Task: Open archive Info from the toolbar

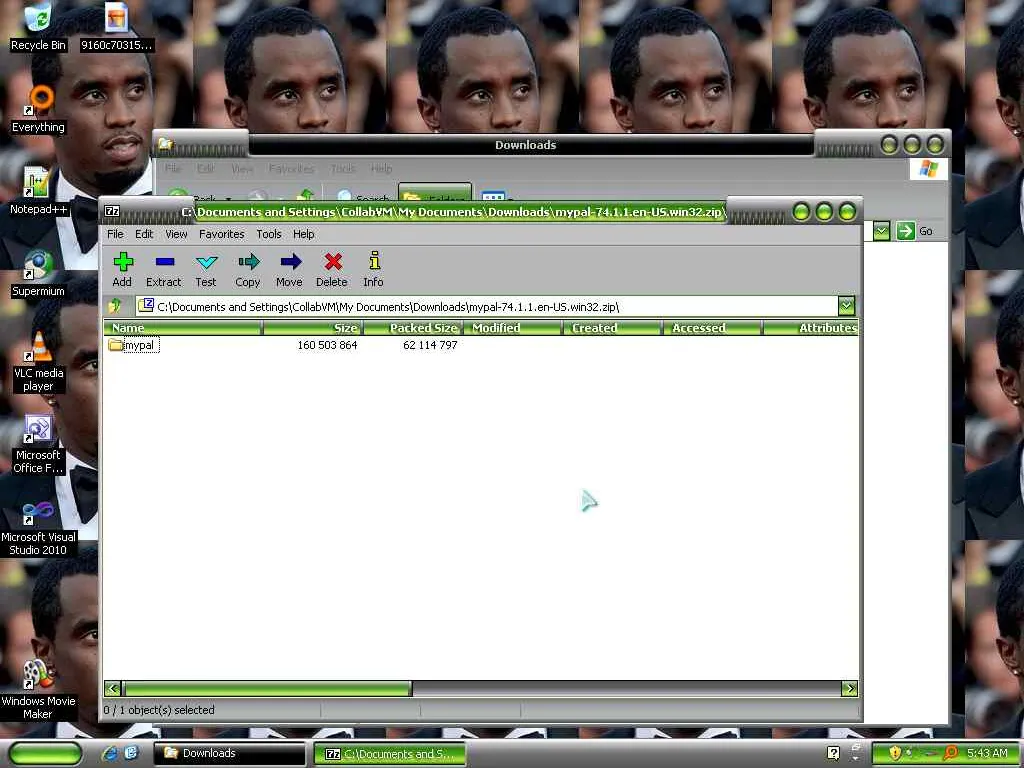Action: pyautogui.click(x=374, y=269)
